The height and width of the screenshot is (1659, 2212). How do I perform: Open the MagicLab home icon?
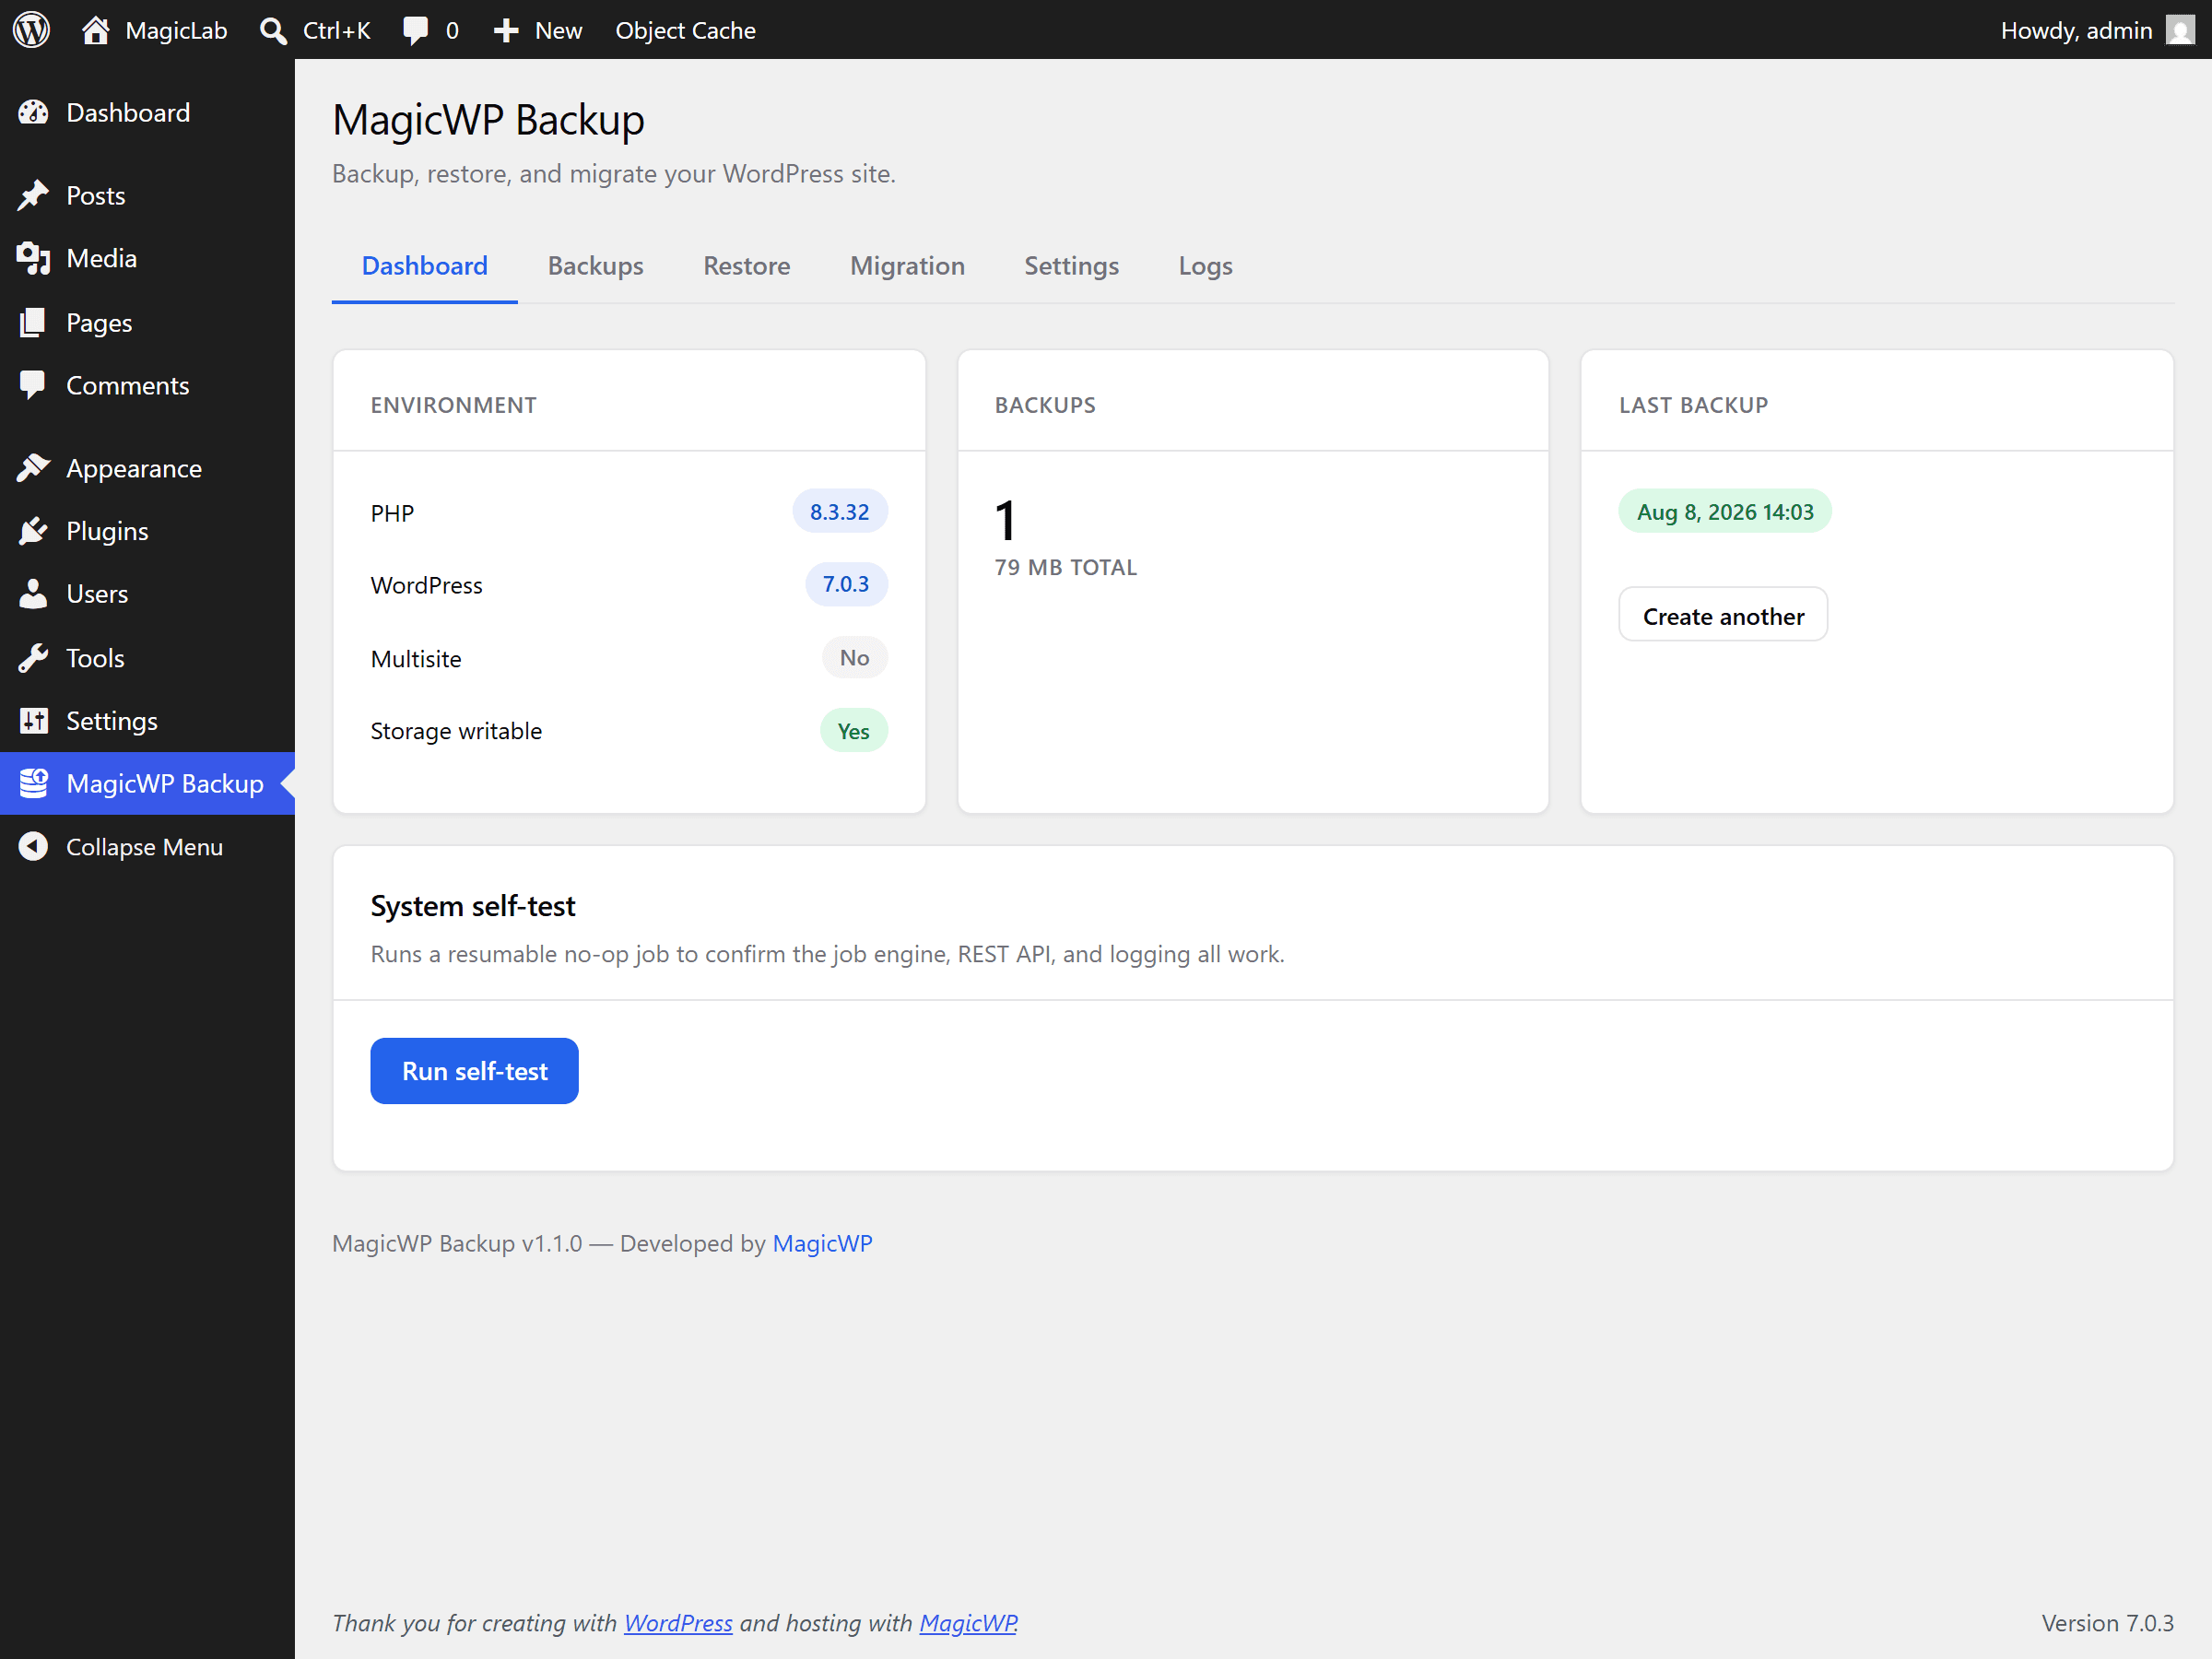95,30
